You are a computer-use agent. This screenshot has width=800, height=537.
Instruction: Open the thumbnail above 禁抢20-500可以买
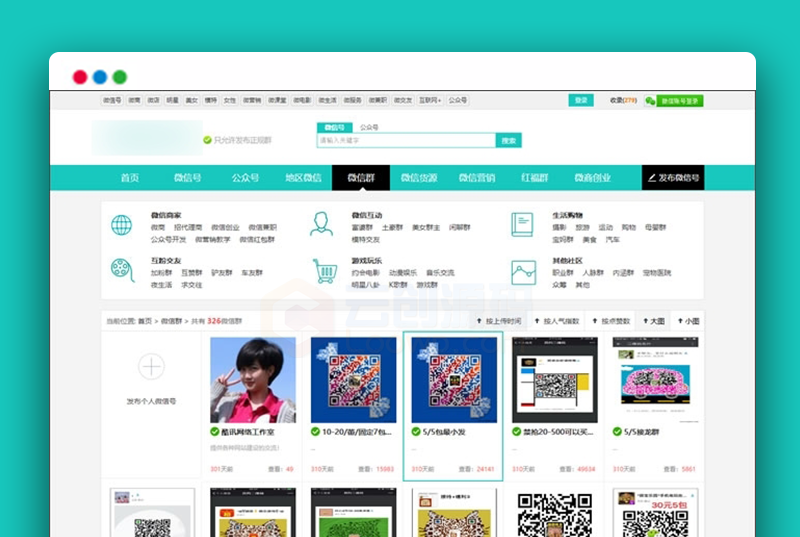(555, 380)
